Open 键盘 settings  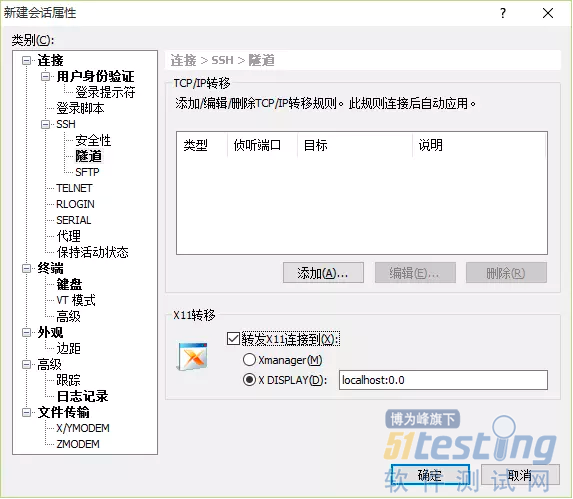[69, 284]
